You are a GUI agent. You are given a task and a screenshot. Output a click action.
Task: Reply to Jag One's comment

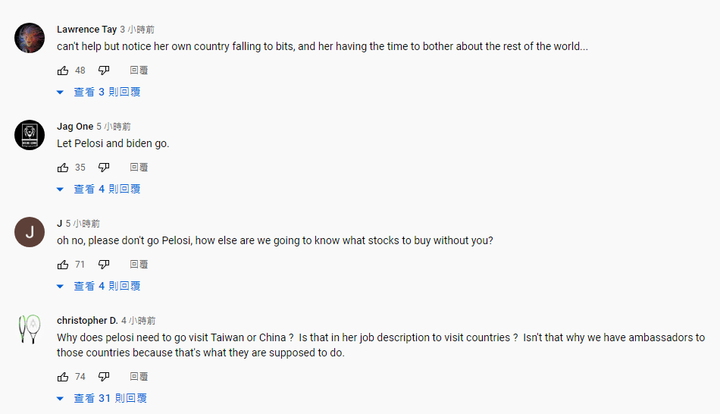point(139,168)
